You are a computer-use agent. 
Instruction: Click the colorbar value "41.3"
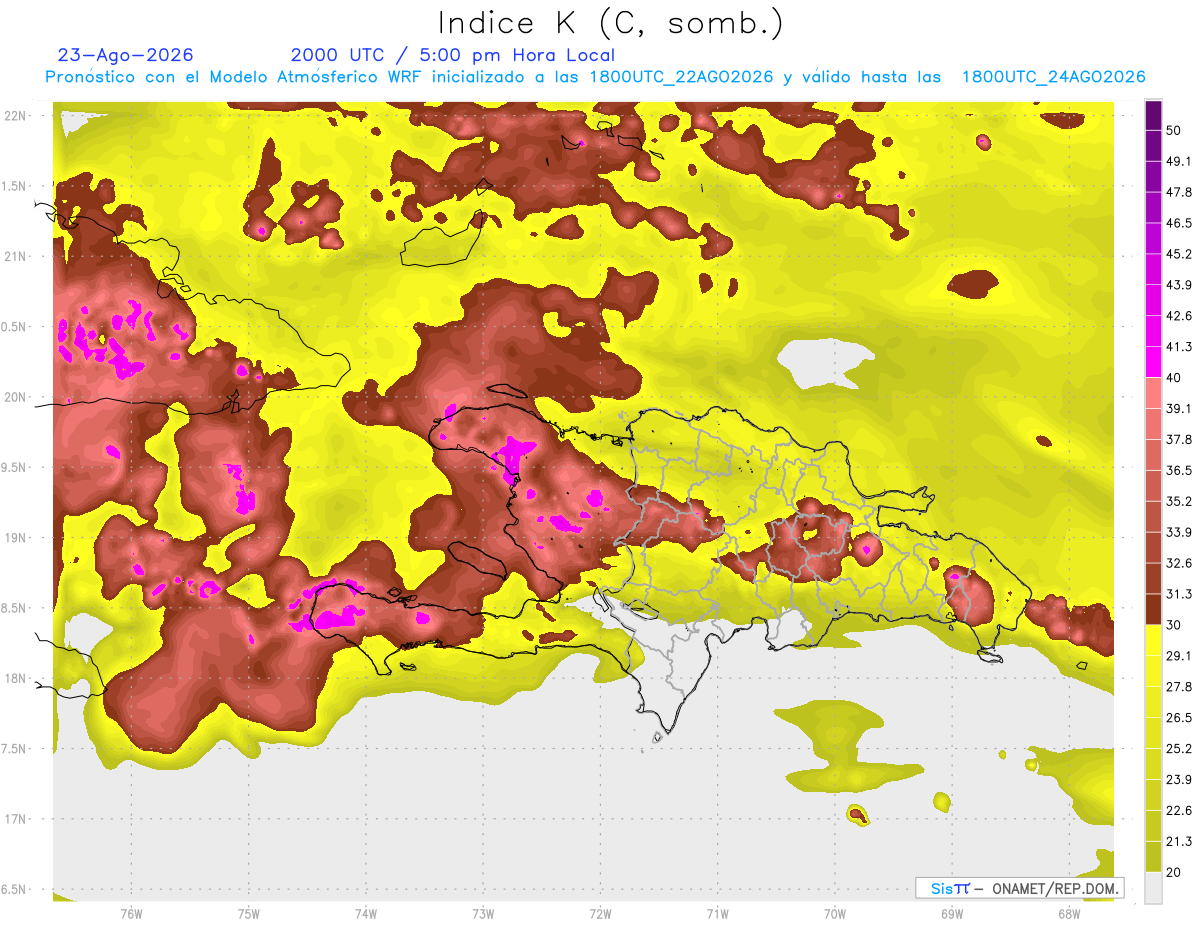pyautogui.click(x=1179, y=347)
